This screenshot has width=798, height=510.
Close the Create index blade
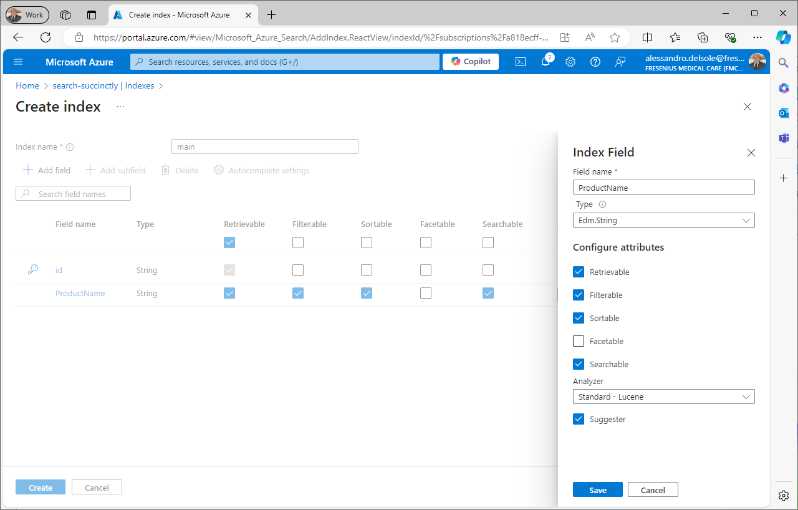coord(747,106)
